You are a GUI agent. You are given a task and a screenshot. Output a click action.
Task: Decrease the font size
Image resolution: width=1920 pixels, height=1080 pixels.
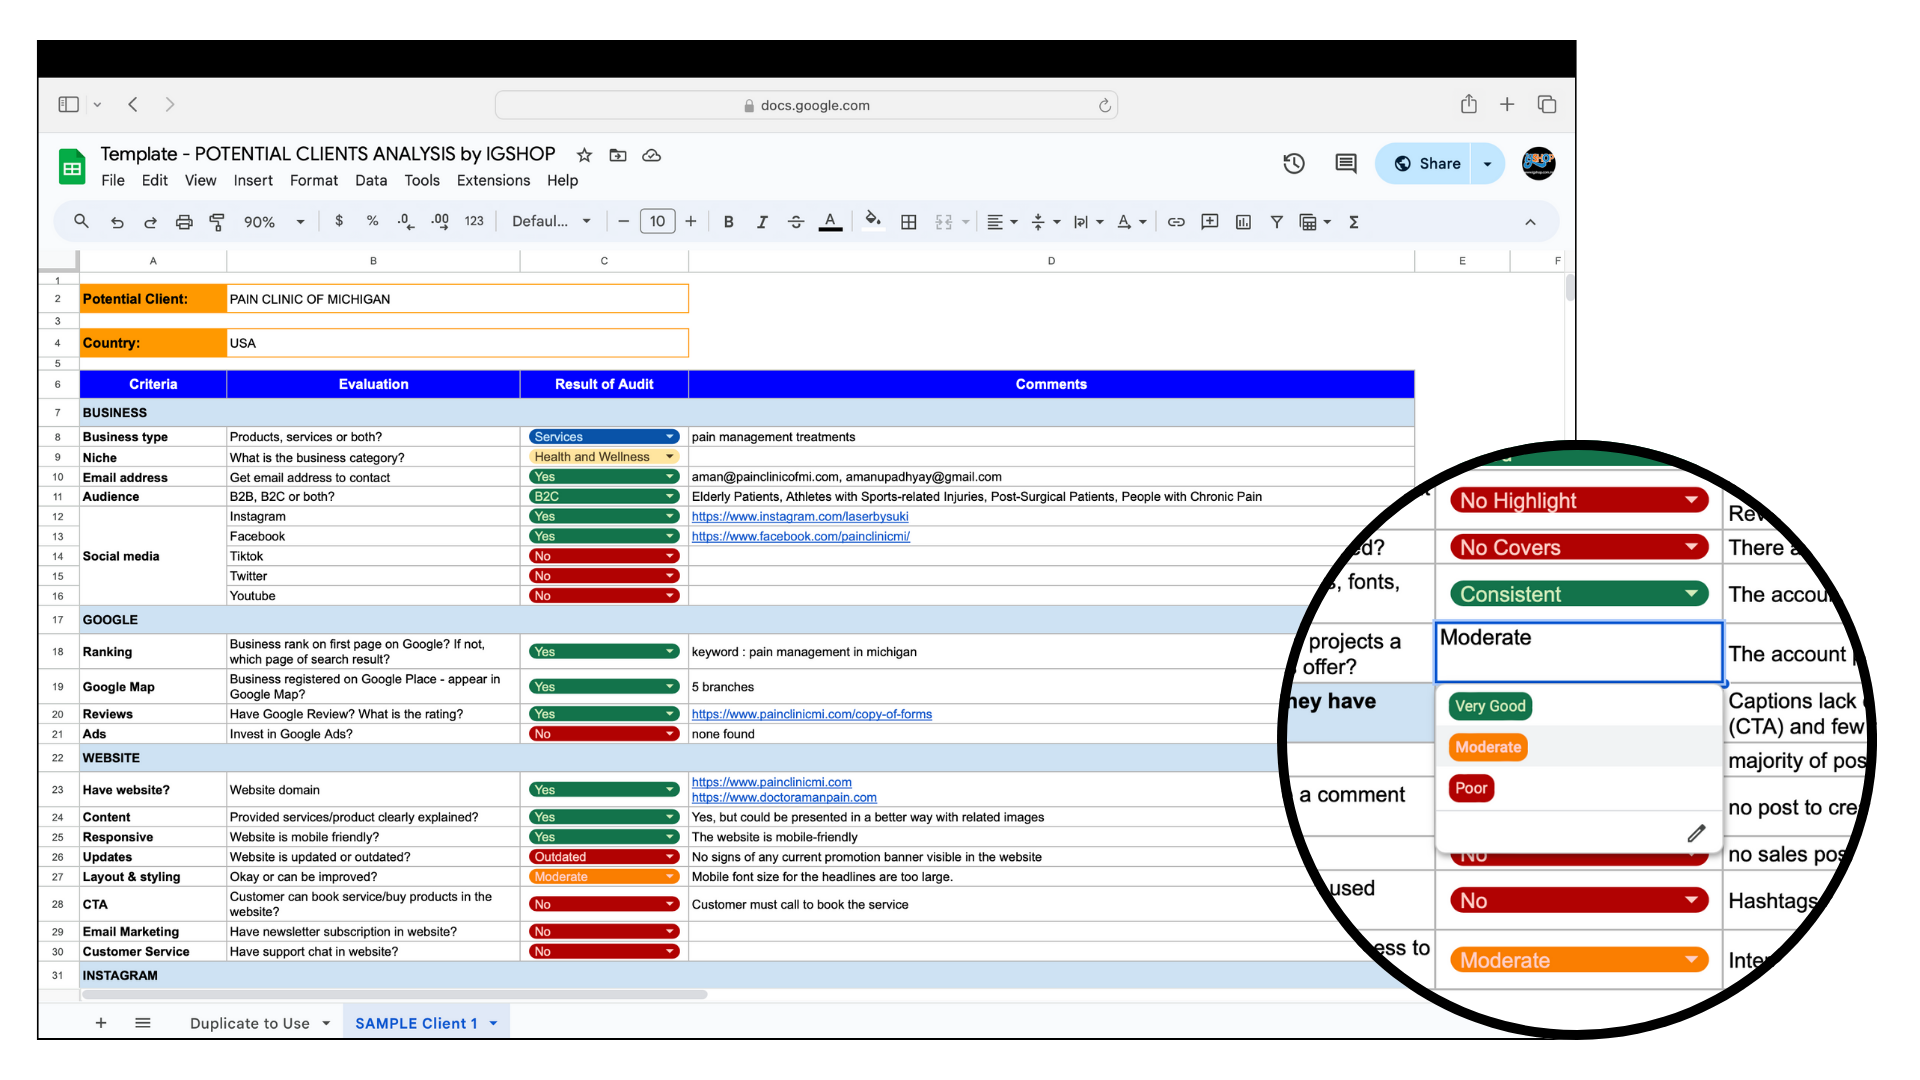(x=624, y=222)
